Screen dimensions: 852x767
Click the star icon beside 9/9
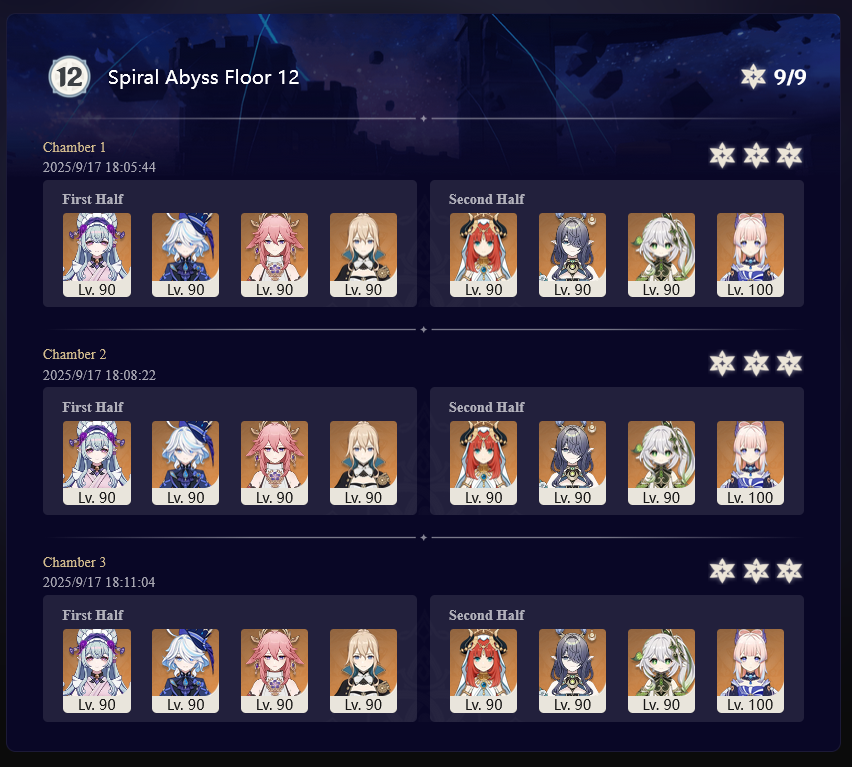click(753, 77)
